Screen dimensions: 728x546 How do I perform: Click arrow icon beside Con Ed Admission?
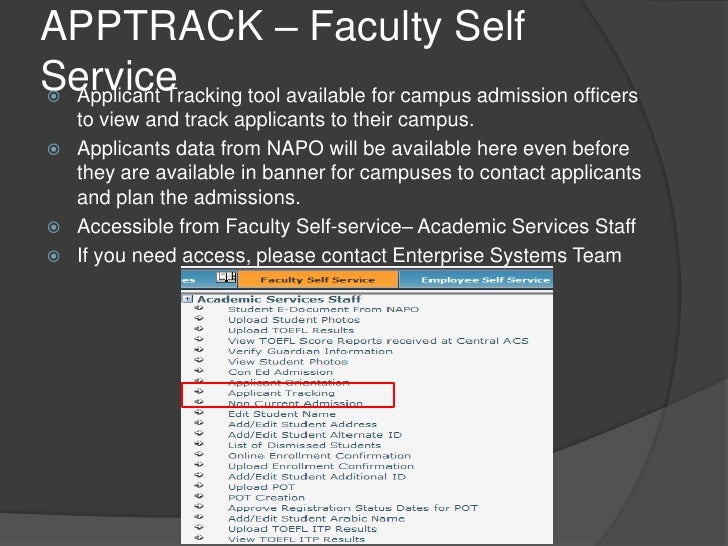coord(199,370)
